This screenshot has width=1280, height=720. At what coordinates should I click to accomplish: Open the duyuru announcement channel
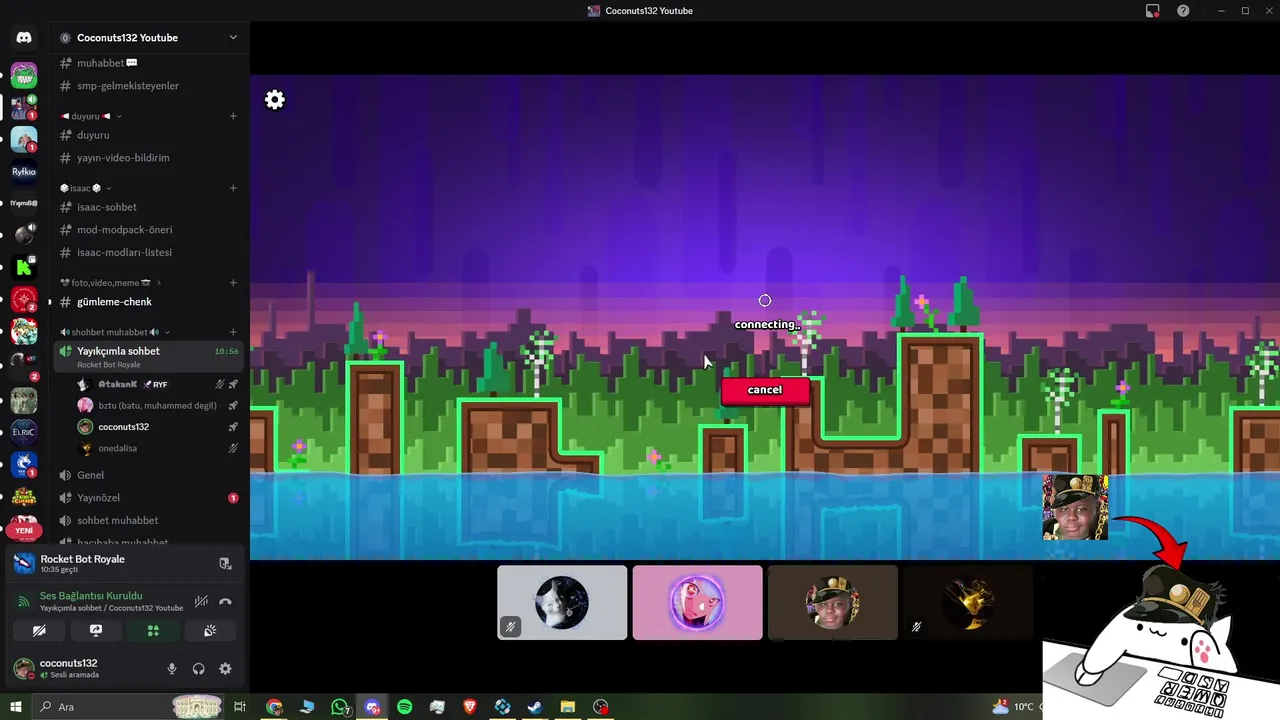coord(149,135)
